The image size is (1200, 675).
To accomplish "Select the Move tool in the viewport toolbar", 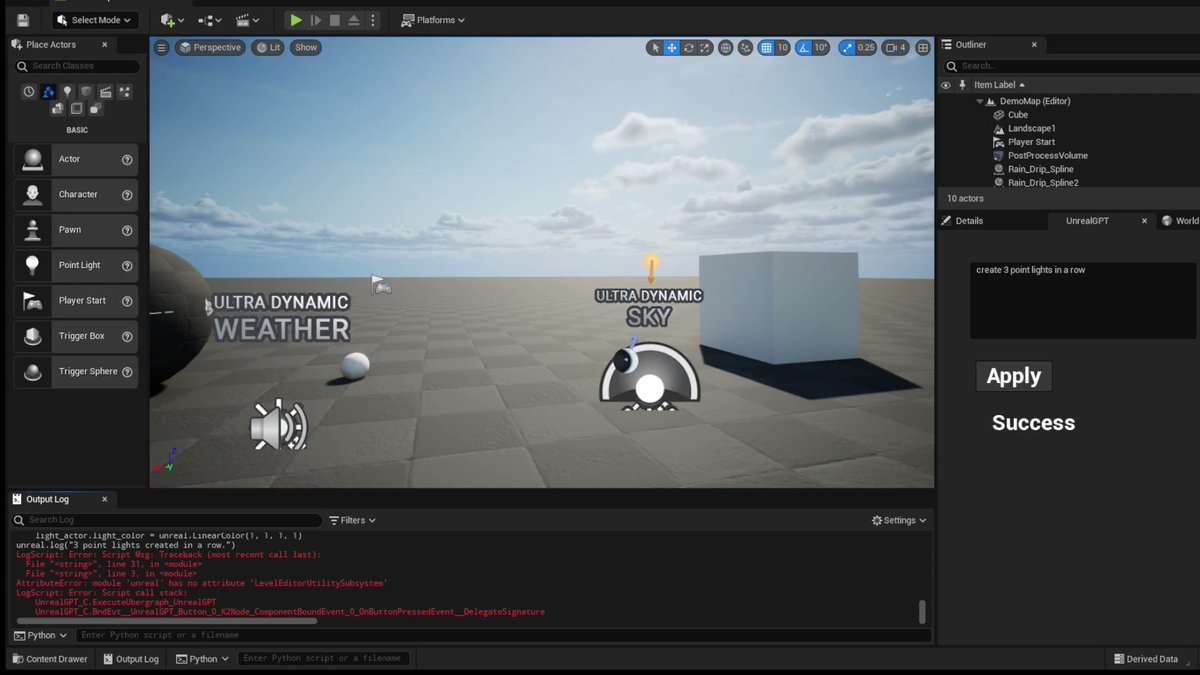I will coord(671,47).
